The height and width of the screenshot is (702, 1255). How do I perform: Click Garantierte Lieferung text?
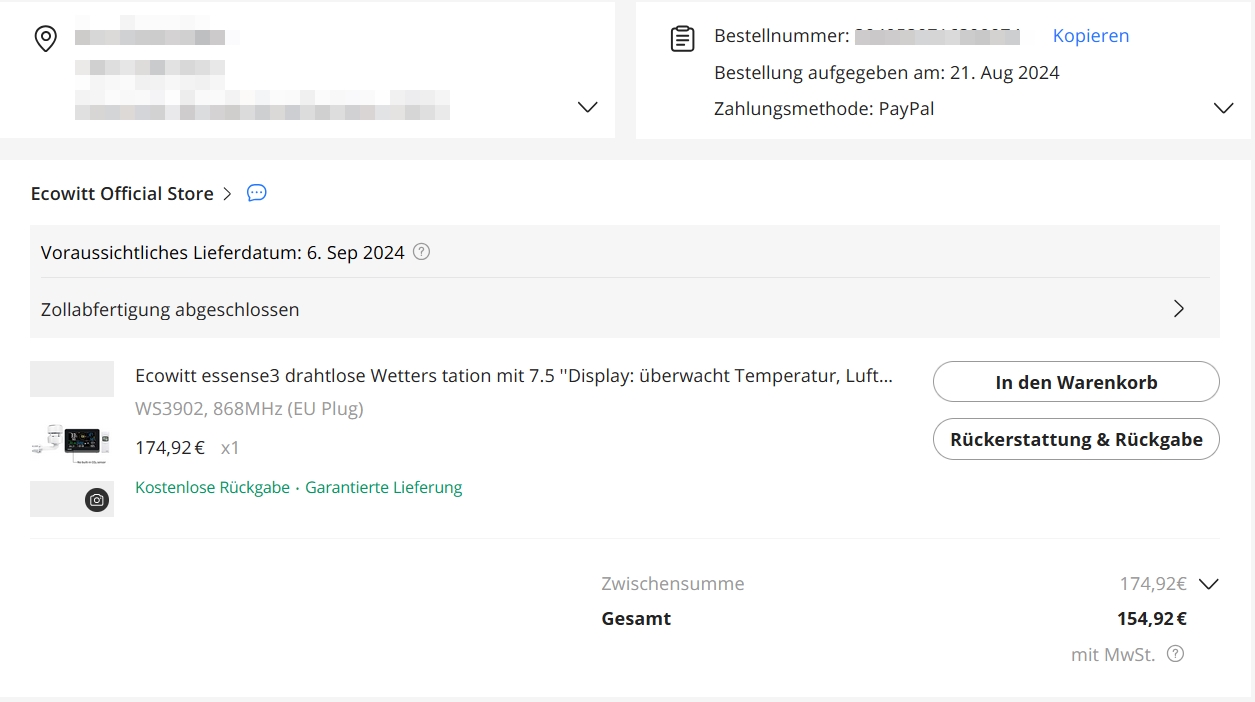tap(384, 488)
